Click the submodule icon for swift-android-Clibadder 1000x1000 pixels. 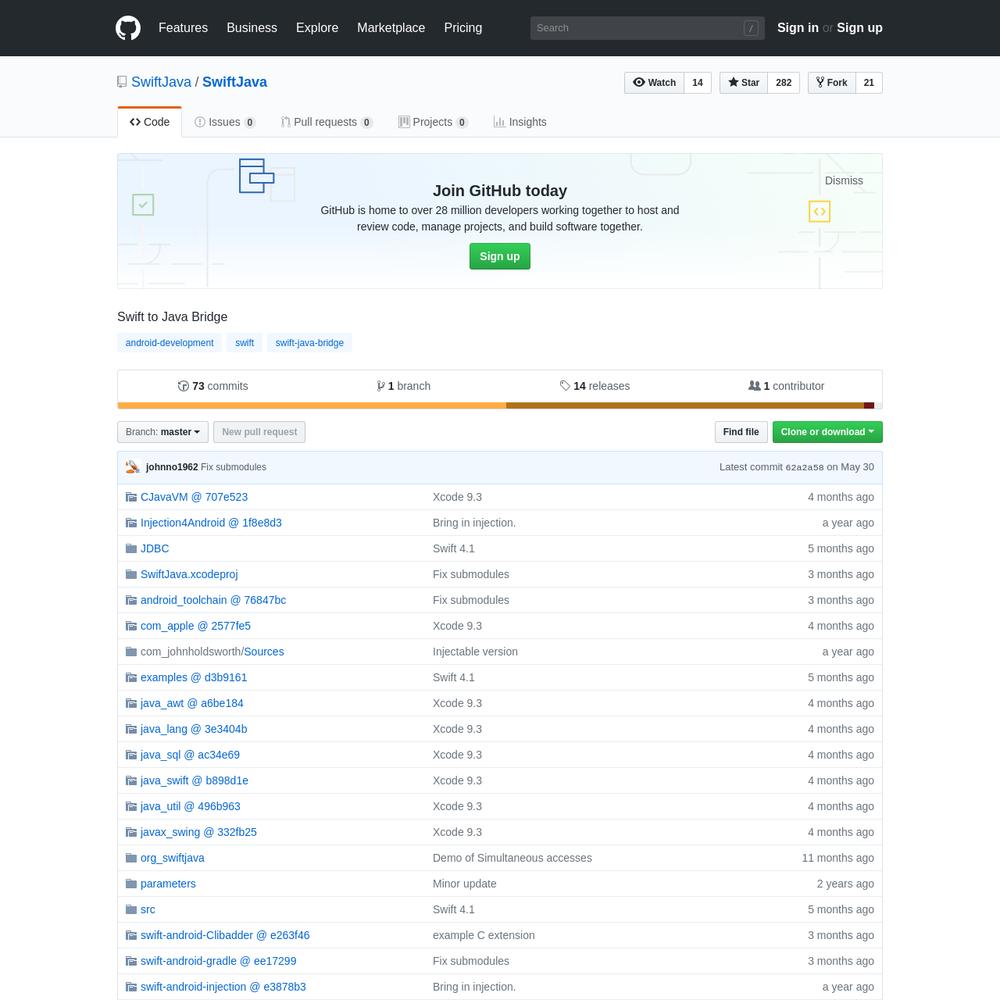[x=131, y=936]
